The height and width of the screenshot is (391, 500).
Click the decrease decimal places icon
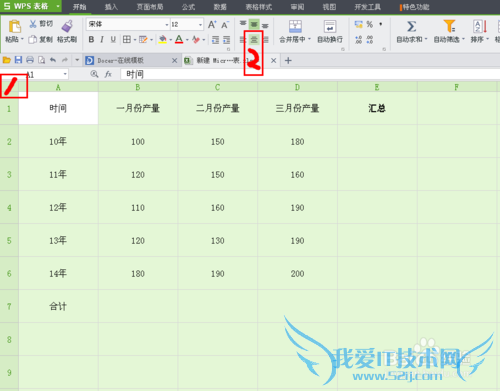click(x=370, y=40)
